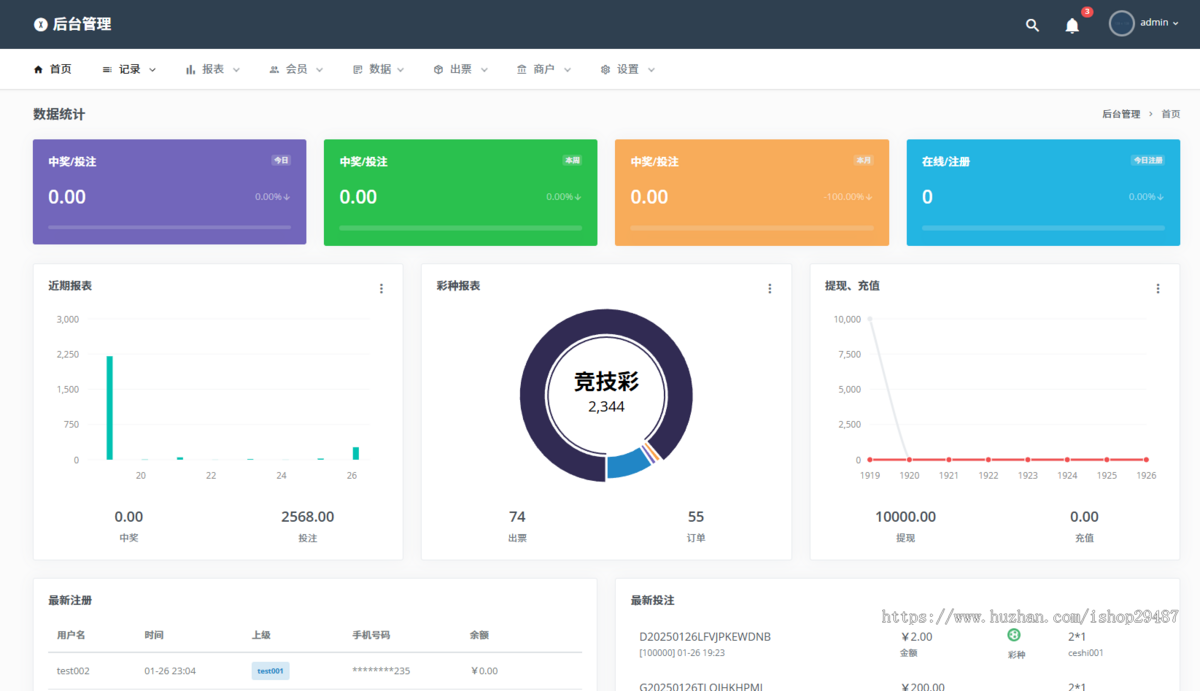This screenshot has height=691, width=1200.
Task: Click the 74 出票 count
Action: (517, 517)
